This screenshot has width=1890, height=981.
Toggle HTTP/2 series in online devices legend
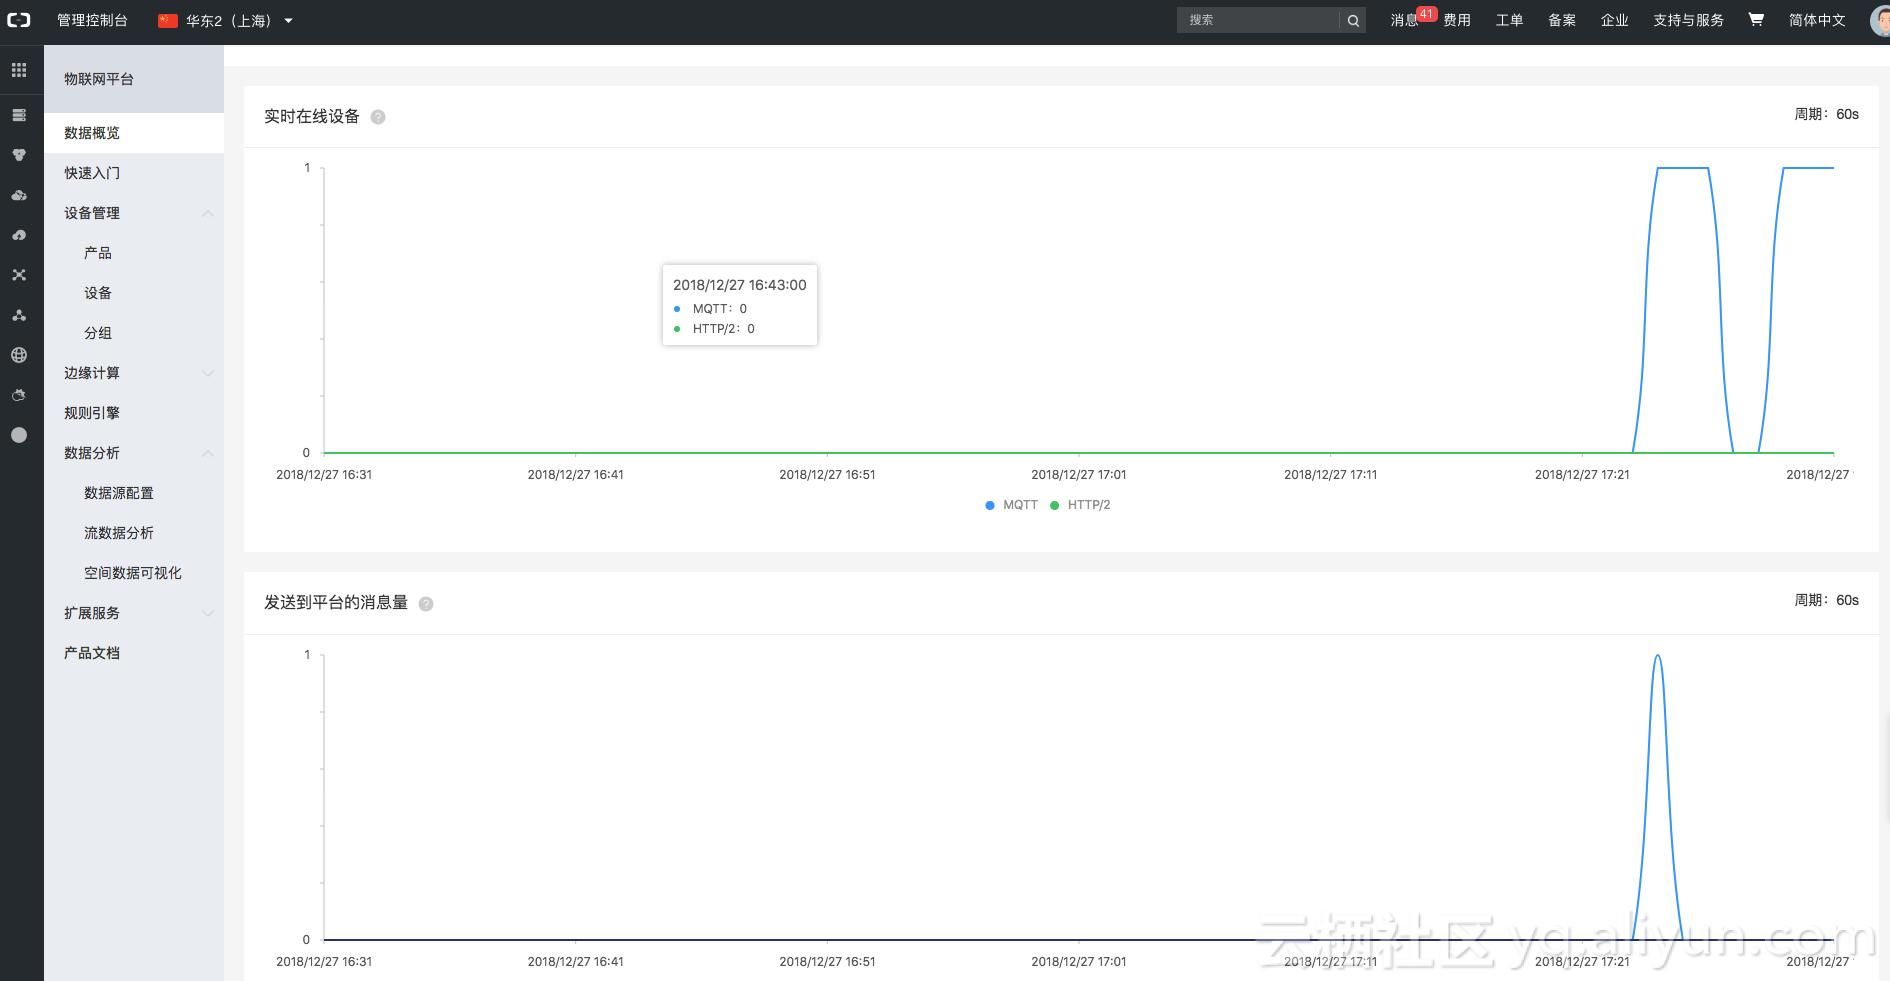pos(1080,505)
